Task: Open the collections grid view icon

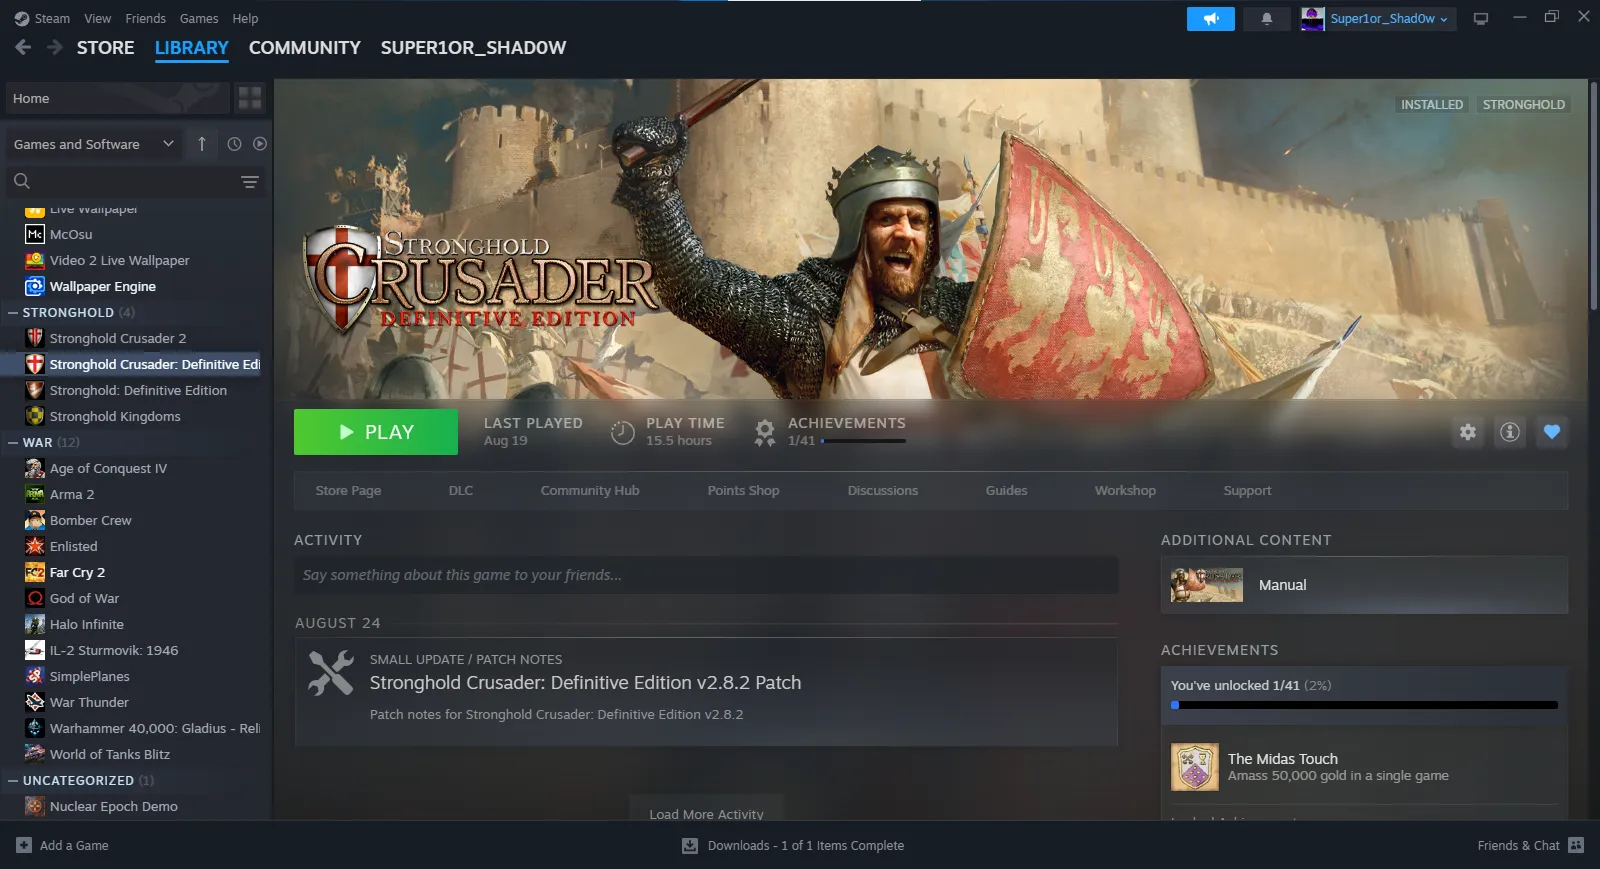Action: pos(250,98)
